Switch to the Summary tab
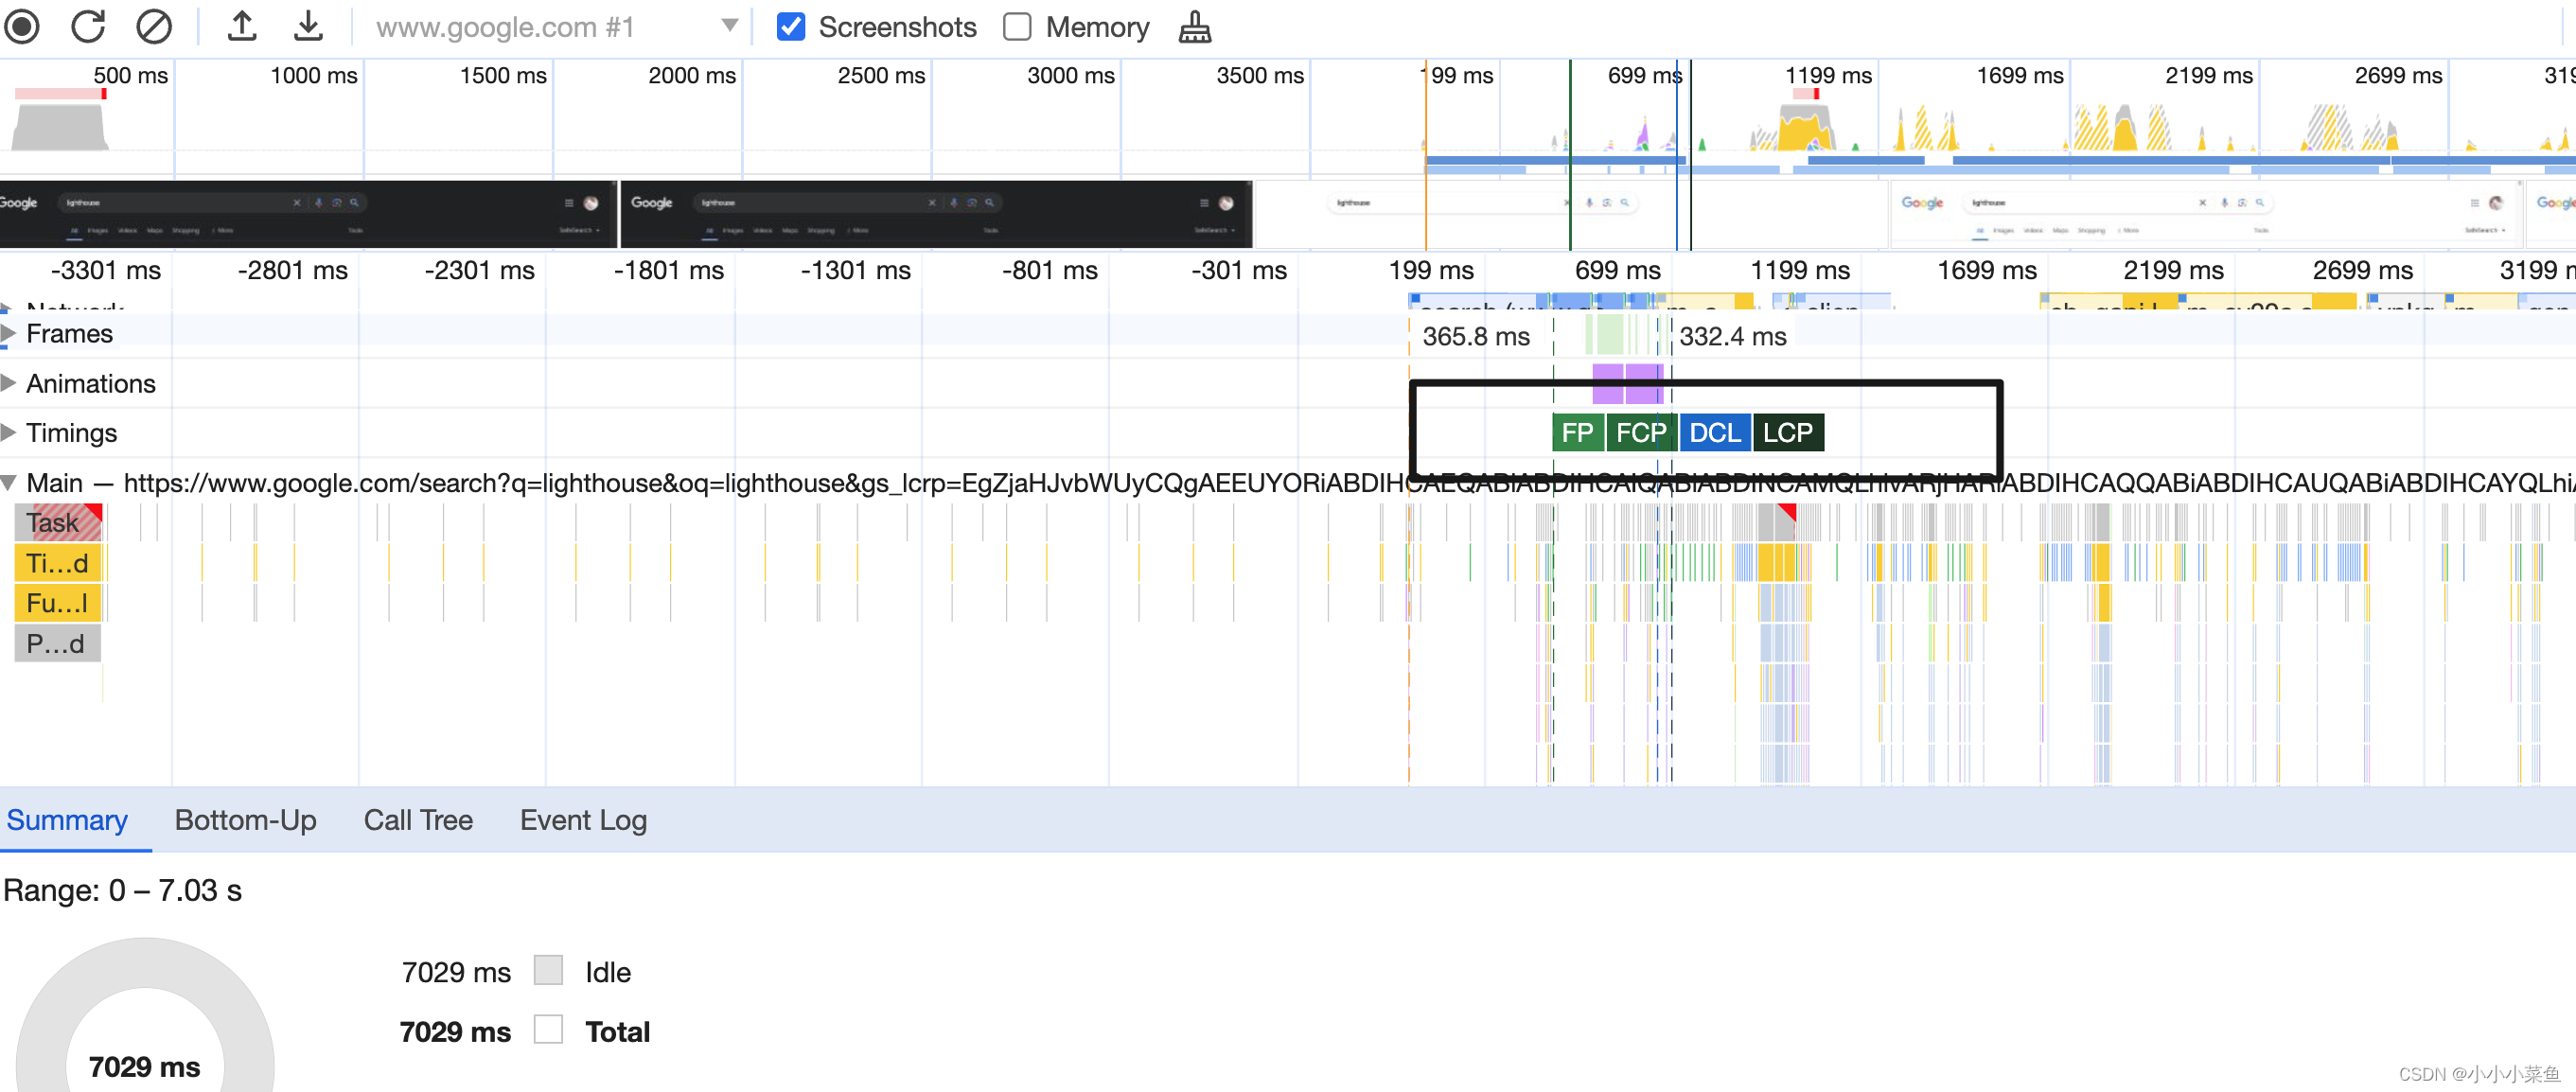The height and width of the screenshot is (1092, 2576). [67, 820]
